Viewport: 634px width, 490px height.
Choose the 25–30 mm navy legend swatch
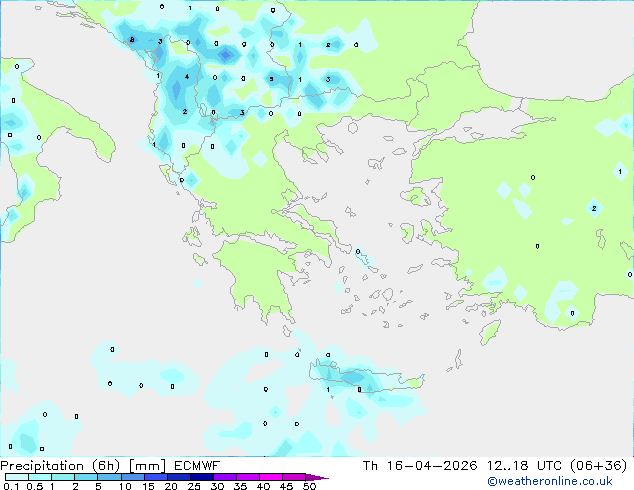pyautogui.click(x=202, y=477)
